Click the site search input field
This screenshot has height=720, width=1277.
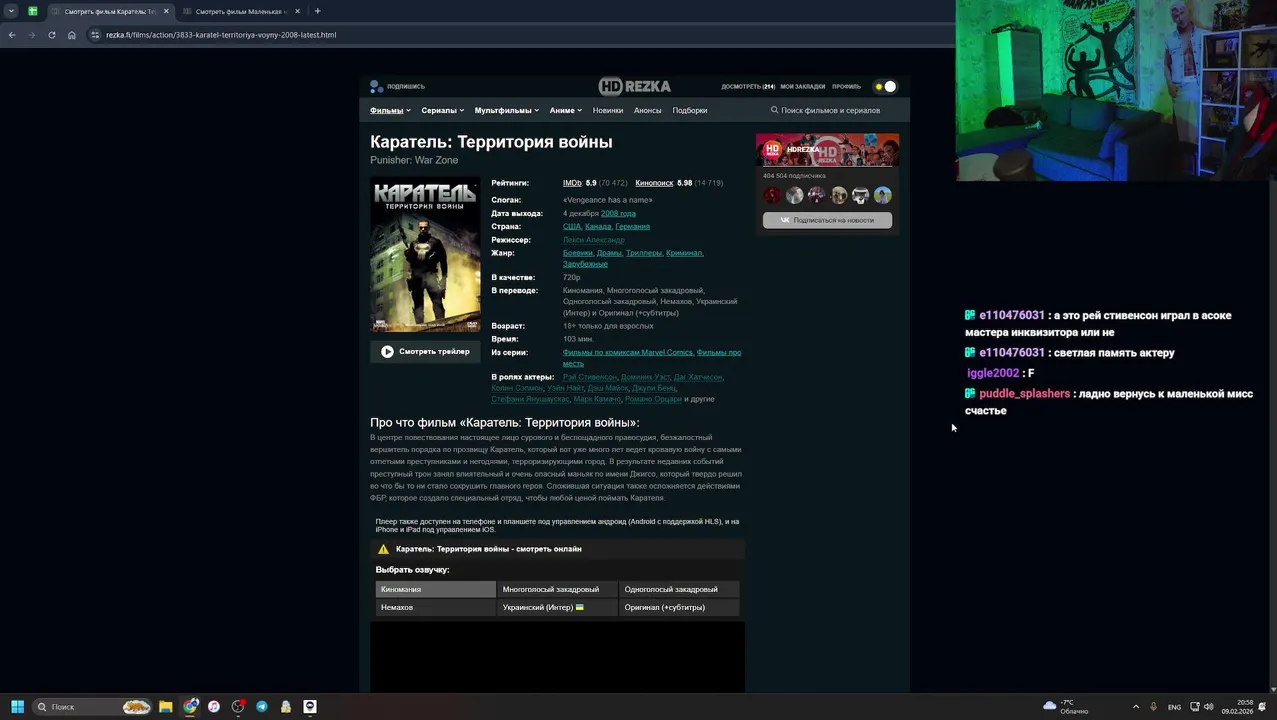point(835,110)
